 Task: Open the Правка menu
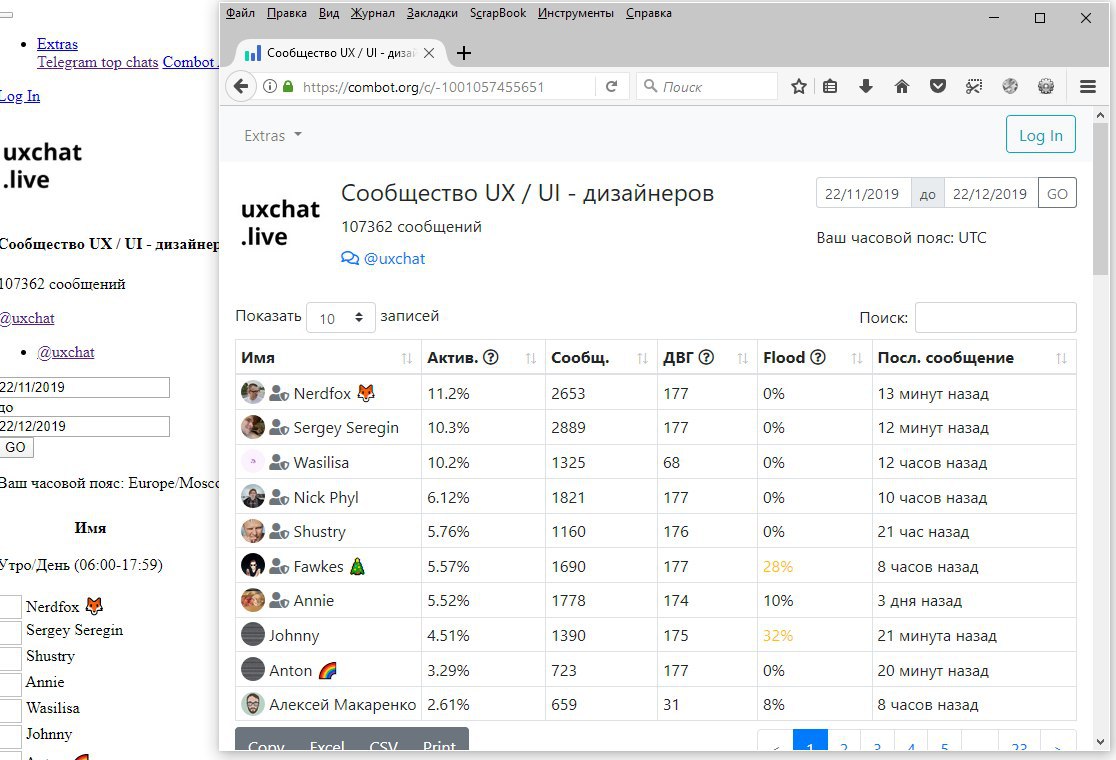tap(287, 13)
